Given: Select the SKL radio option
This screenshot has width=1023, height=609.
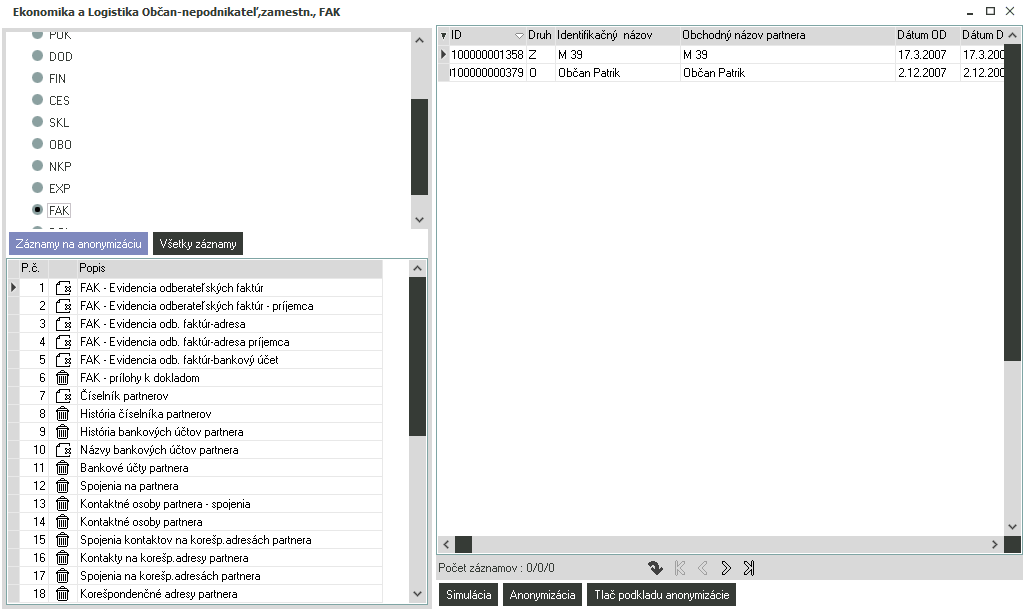Looking at the screenshot, I should (38, 122).
